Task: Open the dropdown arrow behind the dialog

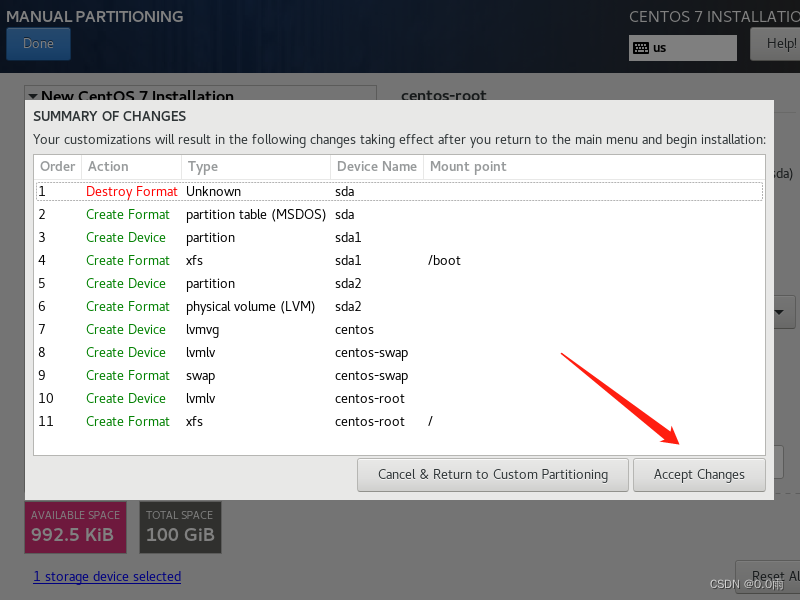Action: (x=780, y=312)
